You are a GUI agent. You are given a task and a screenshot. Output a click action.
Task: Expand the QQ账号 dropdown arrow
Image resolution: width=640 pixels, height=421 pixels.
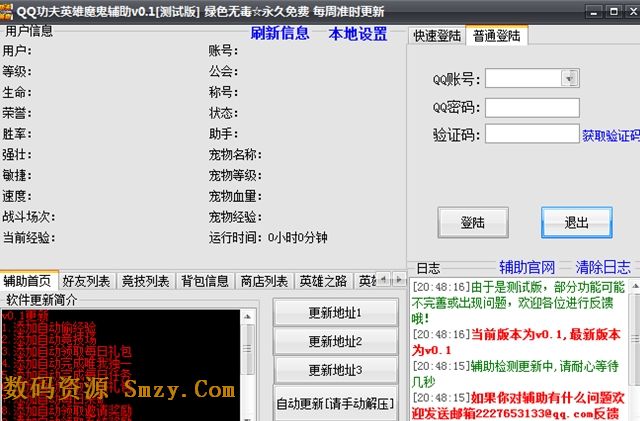coord(570,78)
